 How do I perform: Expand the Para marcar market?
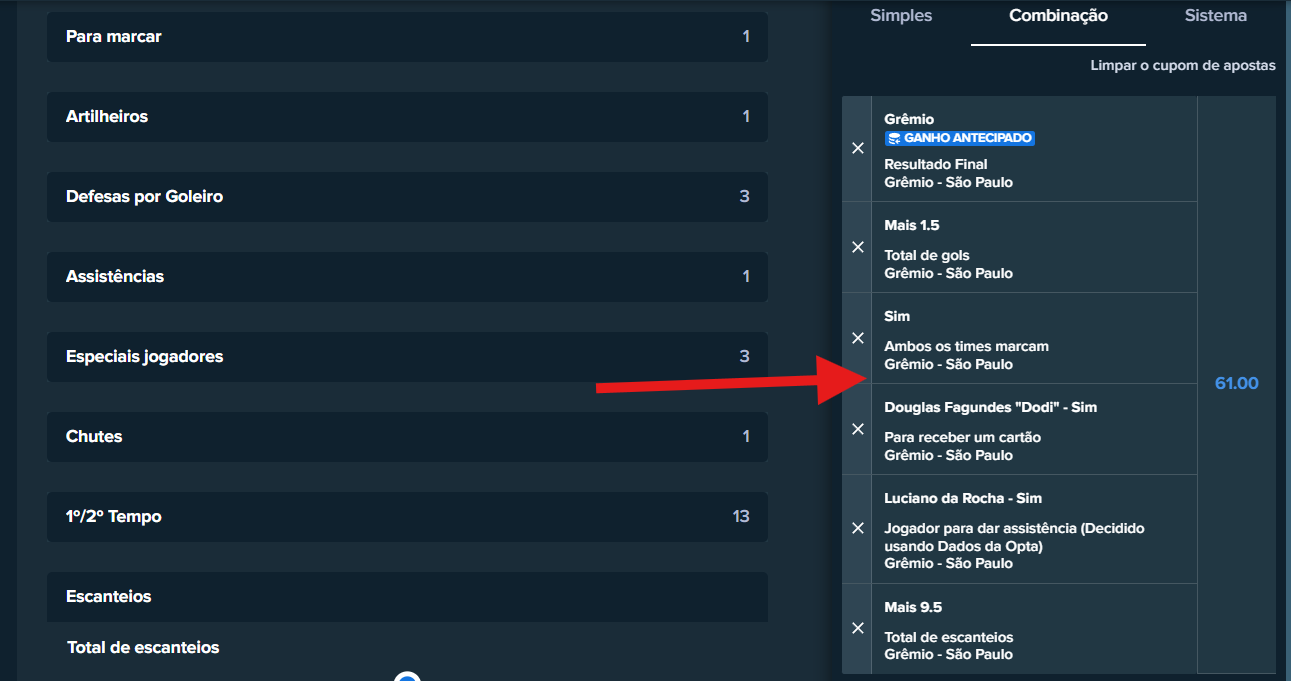click(407, 37)
